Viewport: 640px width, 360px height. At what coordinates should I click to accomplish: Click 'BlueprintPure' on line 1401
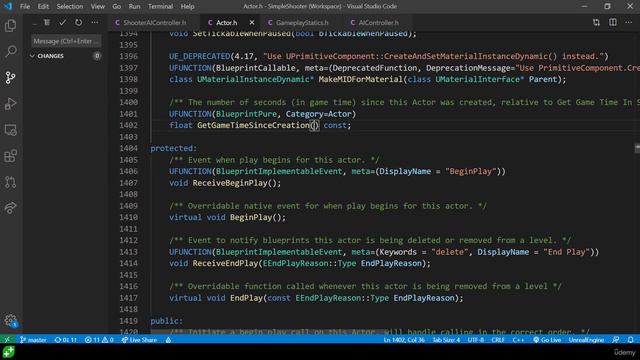[x=246, y=114]
